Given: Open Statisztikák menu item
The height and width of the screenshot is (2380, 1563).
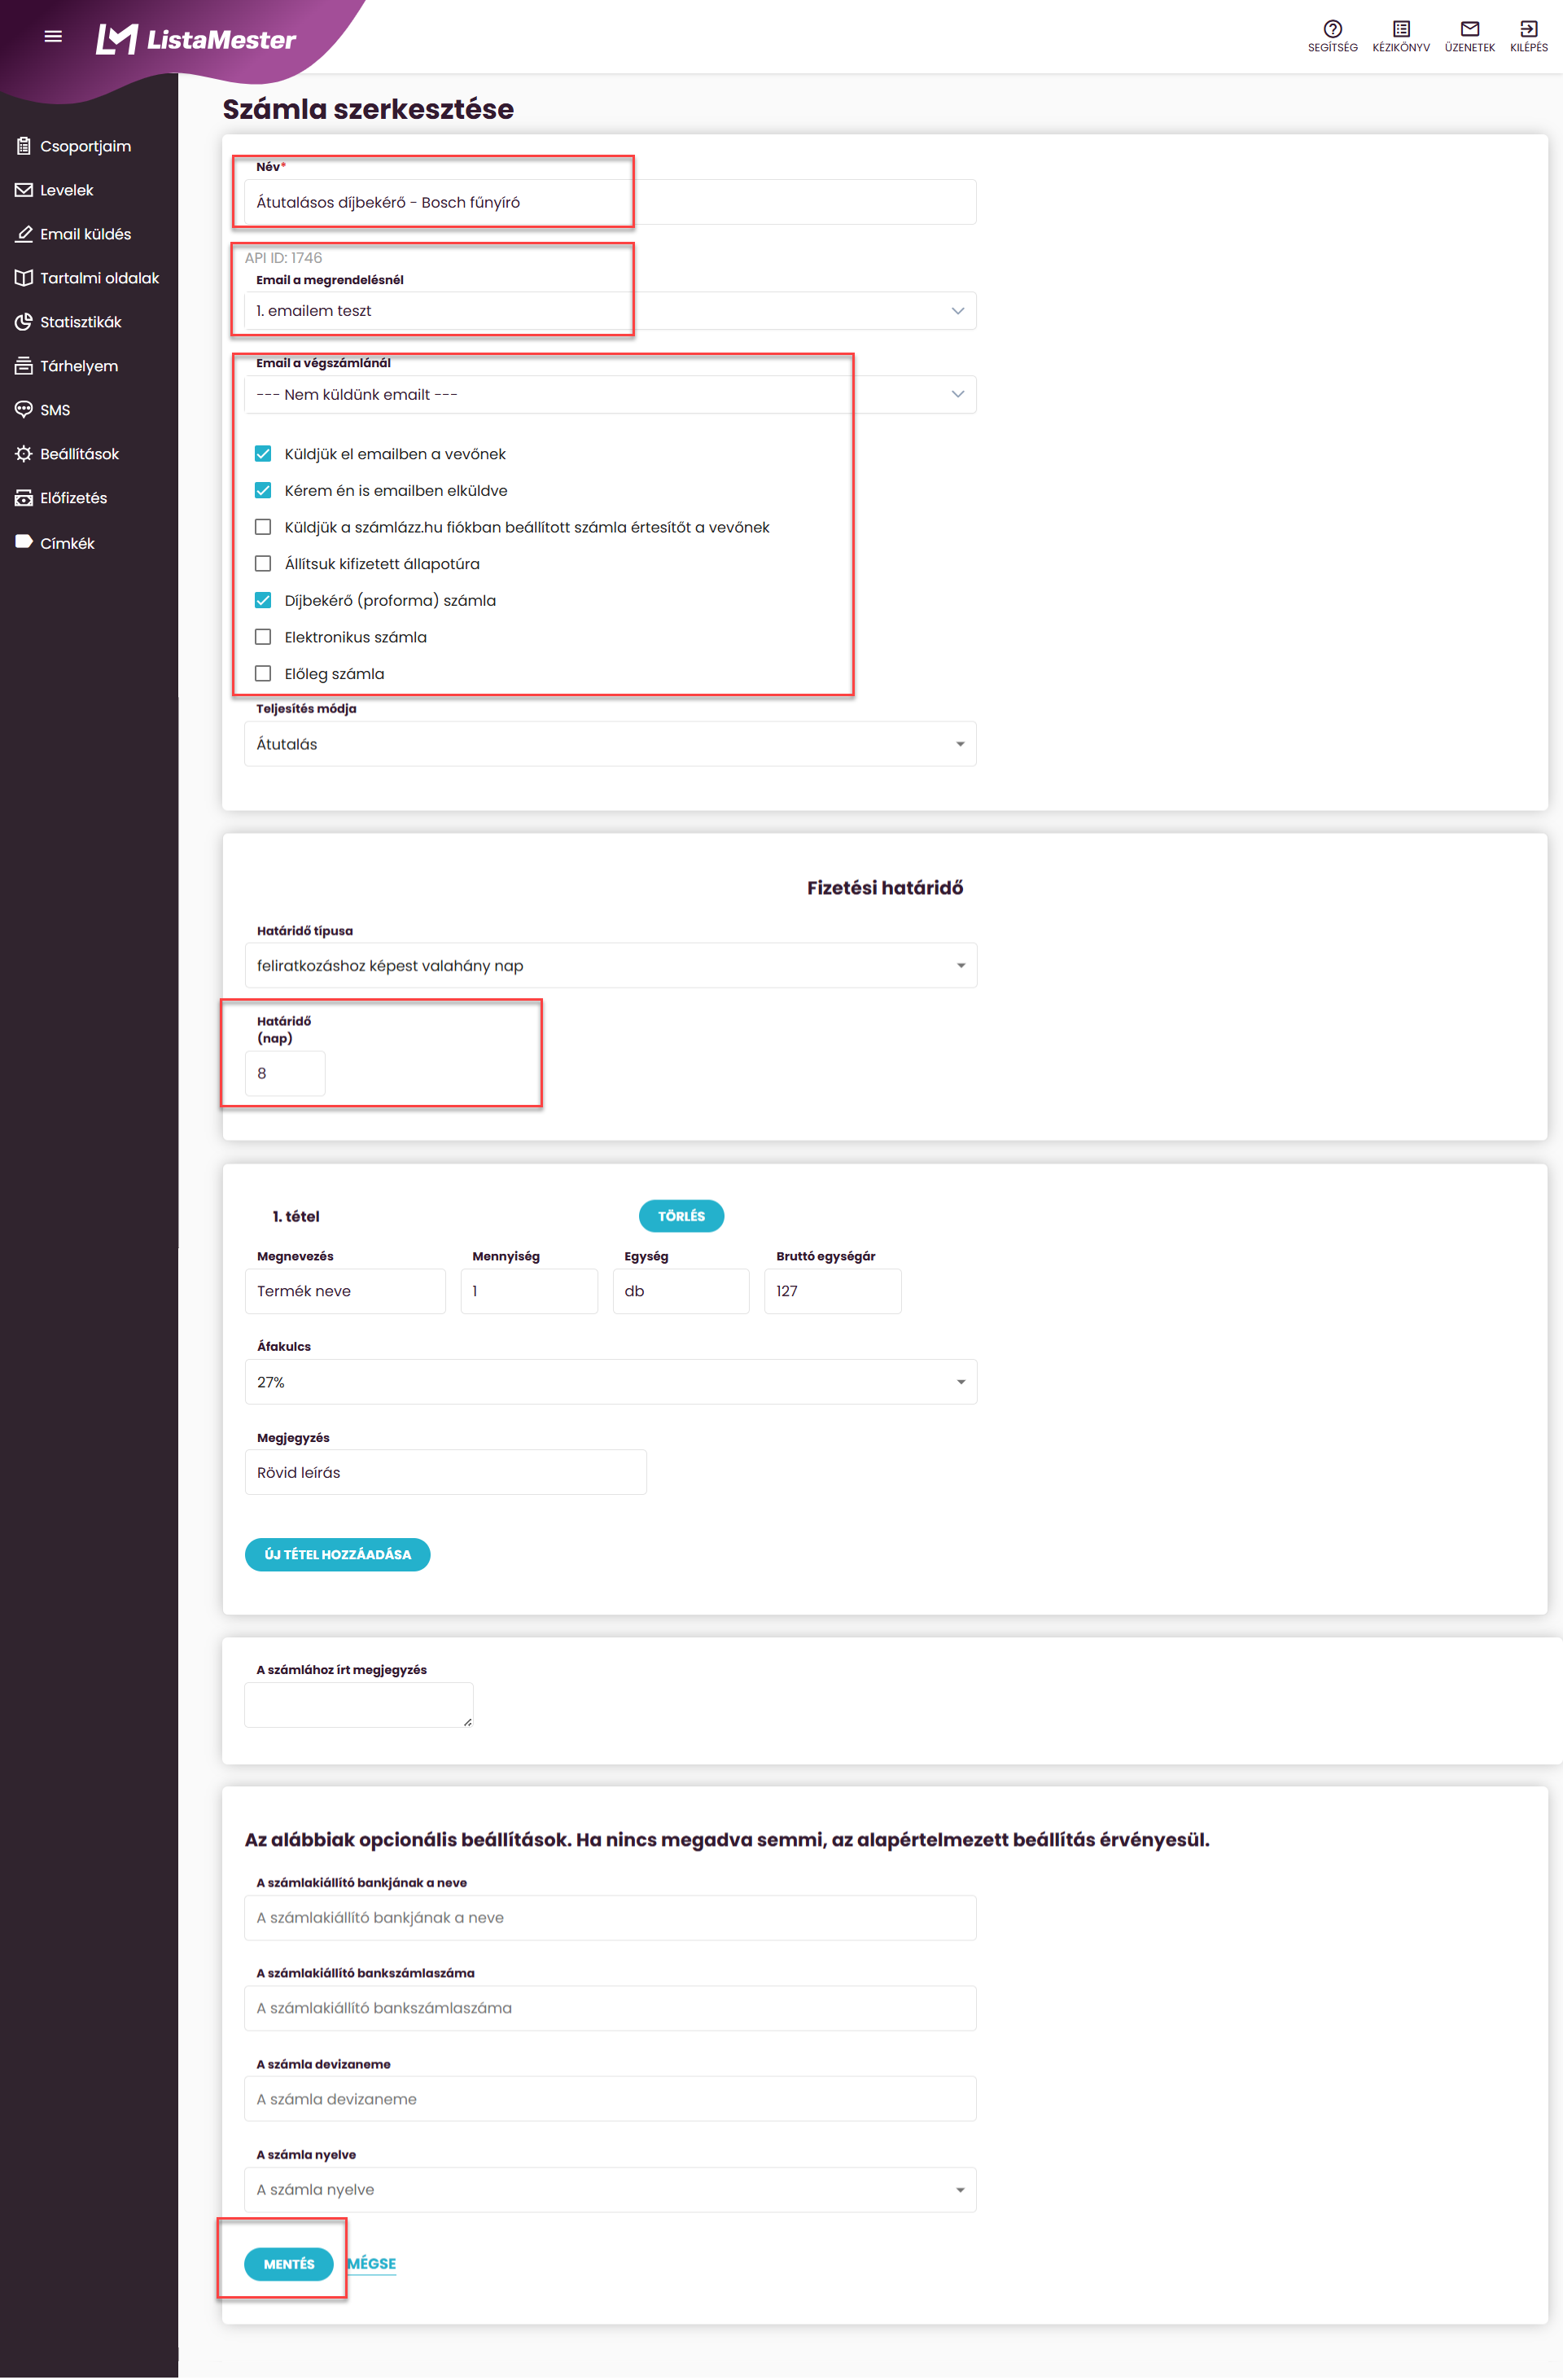Looking at the screenshot, I should (81, 322).
